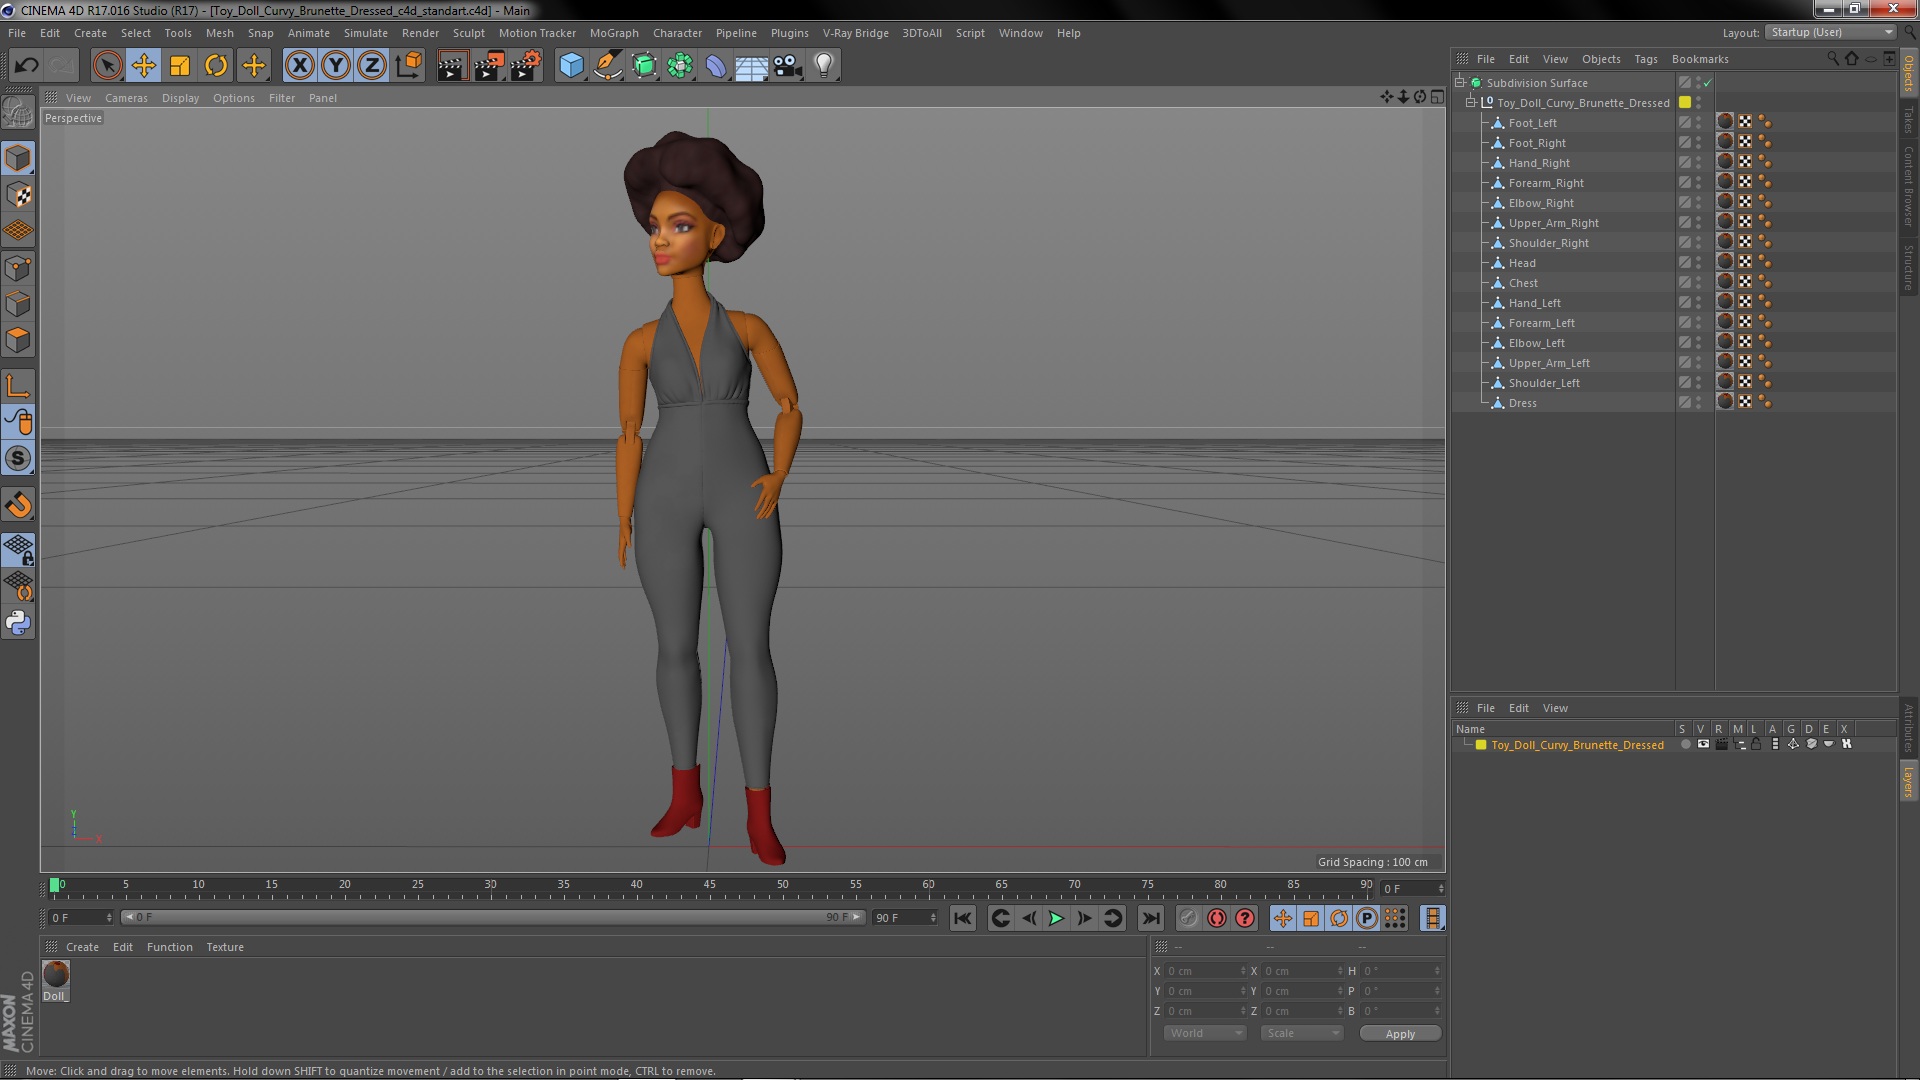This screenshot has height=1080, width=1920.
Task: Add a Light object
Action: [x=823, y=66]
